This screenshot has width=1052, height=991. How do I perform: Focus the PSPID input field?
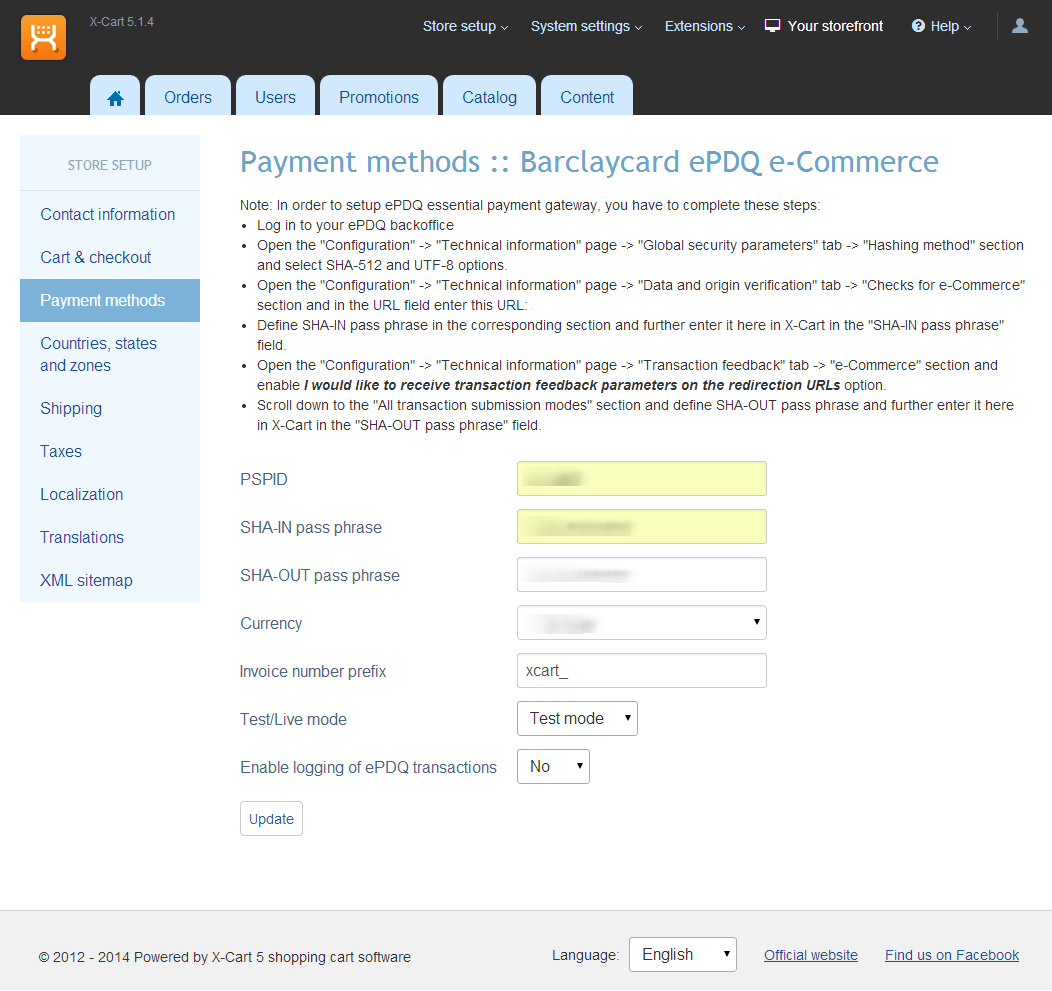641,479
